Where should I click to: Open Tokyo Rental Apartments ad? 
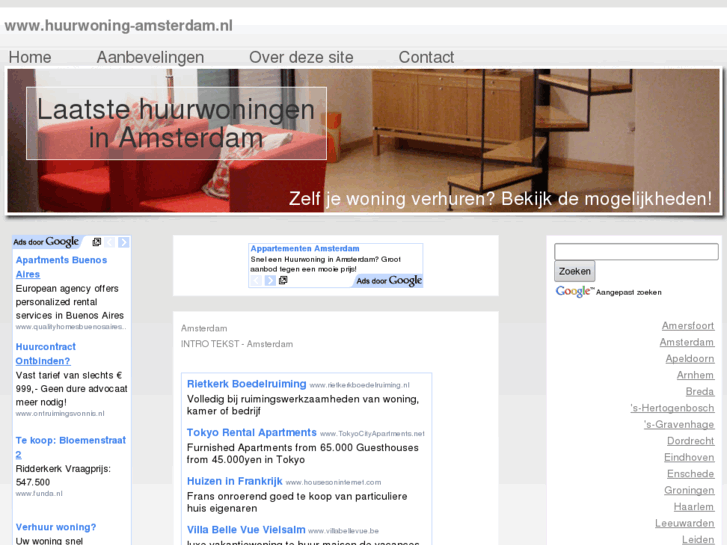tap(251, 432)
